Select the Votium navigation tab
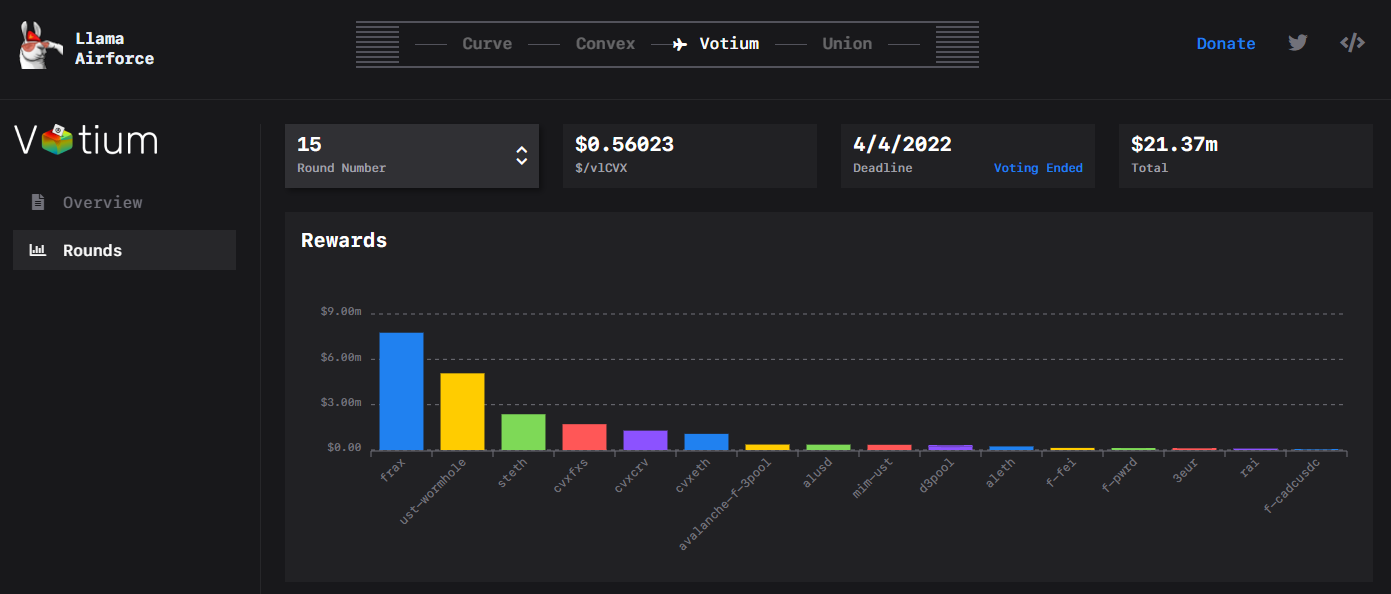This screenshot has width=1391, height=594. click(729, 44)
